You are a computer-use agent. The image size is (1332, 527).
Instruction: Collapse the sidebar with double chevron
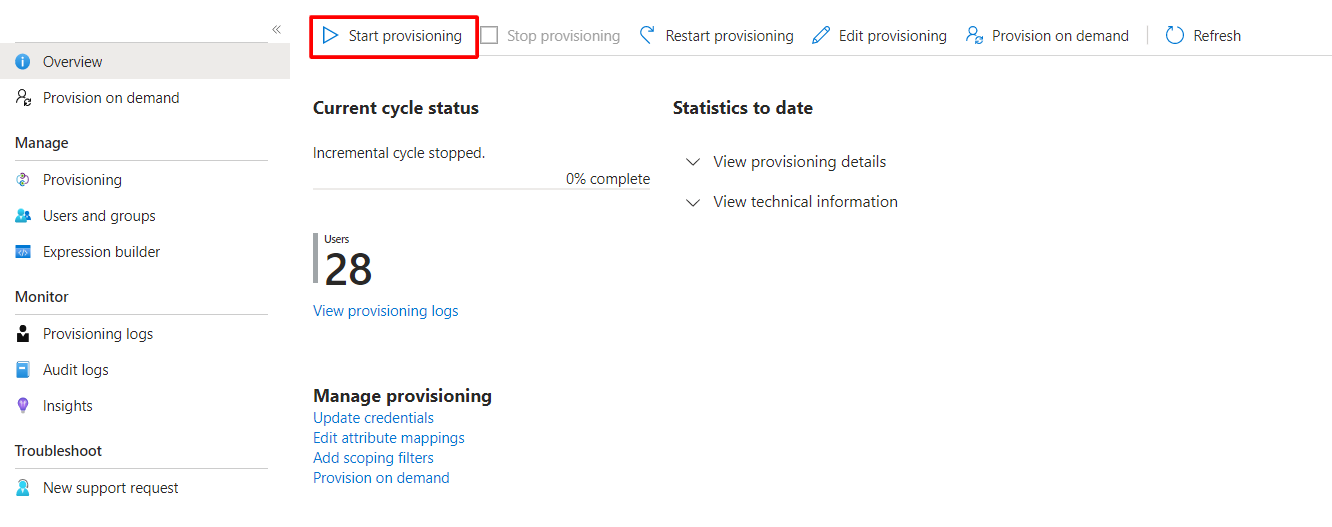point(277,30)
